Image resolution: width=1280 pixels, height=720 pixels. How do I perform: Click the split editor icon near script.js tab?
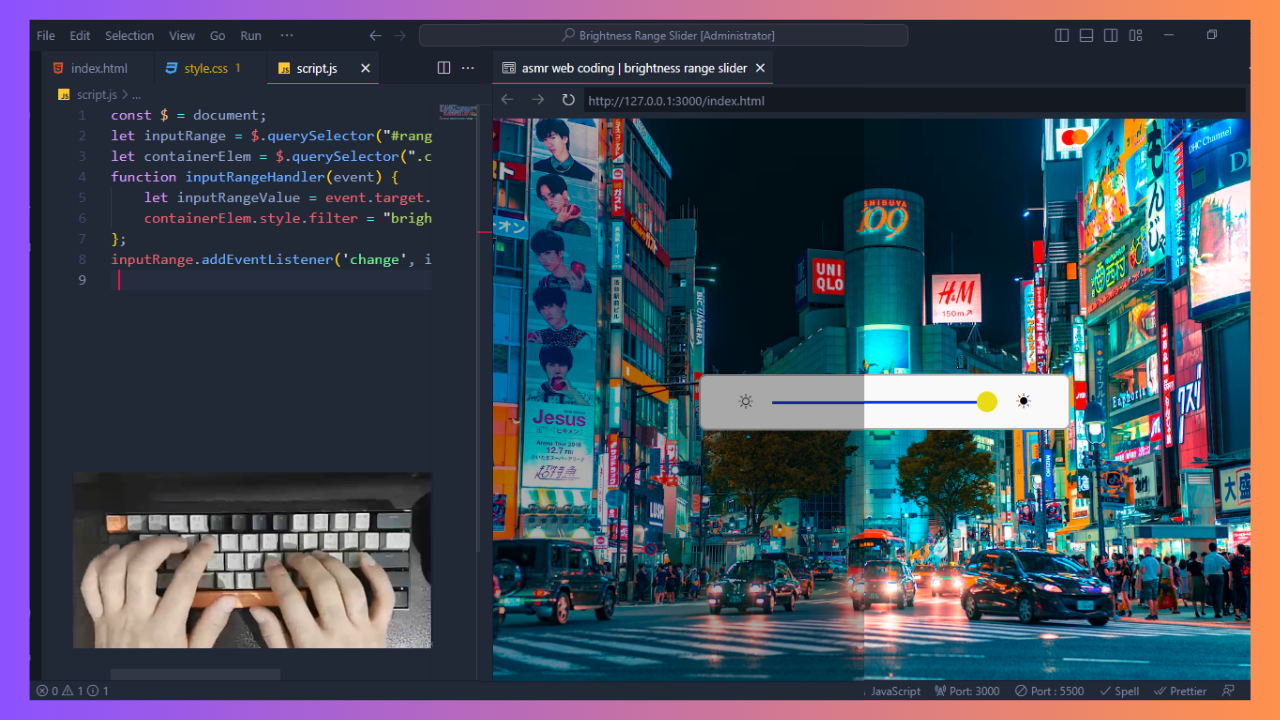[x=443, y=67]
